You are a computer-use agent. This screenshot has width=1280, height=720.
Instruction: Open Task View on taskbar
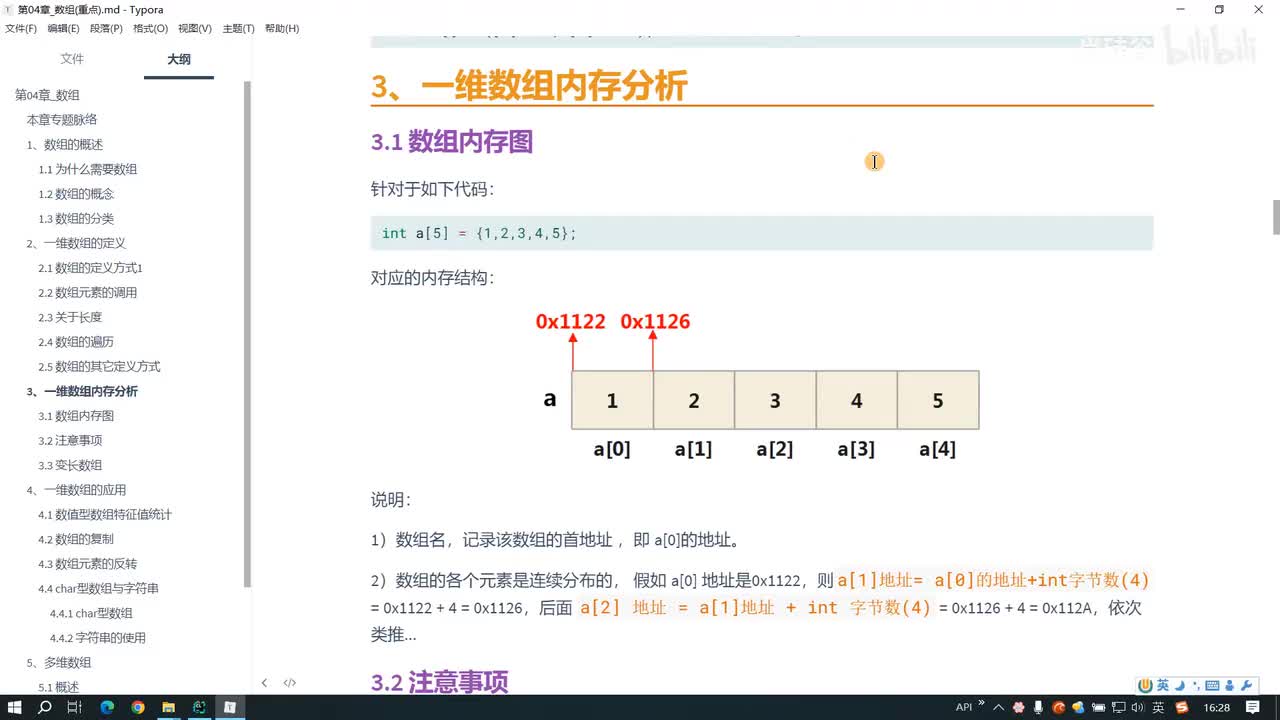pos(75,707)
